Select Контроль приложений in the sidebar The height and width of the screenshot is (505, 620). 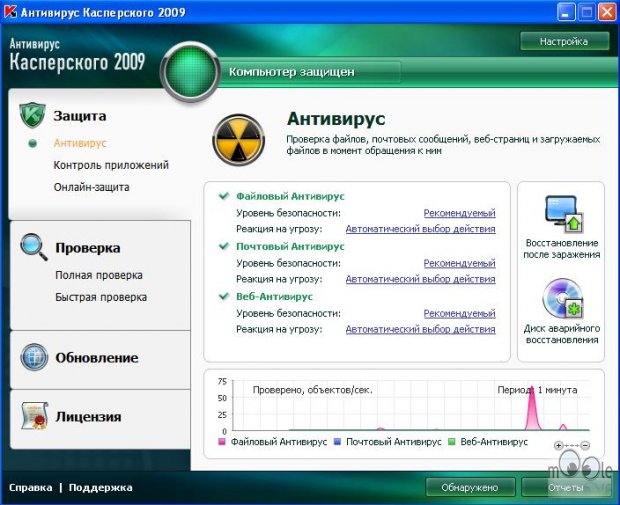click(111, 165)
